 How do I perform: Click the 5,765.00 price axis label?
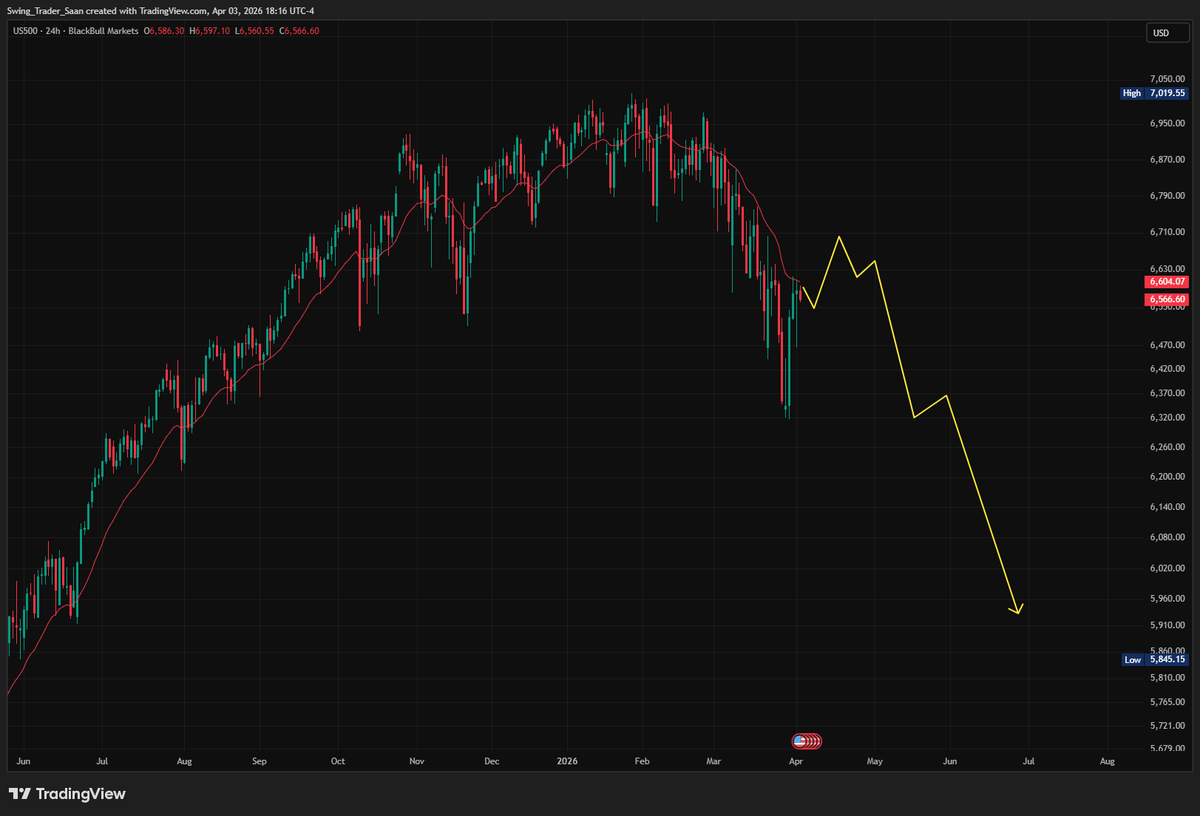(x=1167, y=702)
